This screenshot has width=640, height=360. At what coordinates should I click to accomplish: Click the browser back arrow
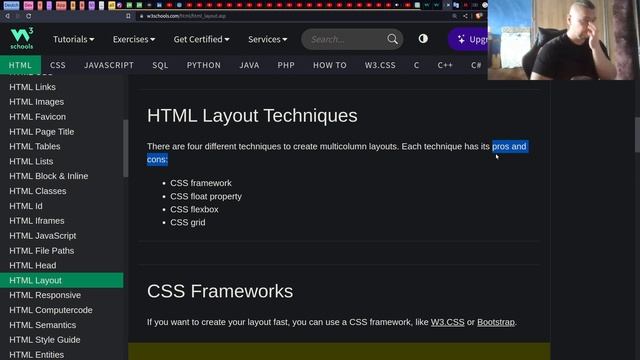tap(7, 16)
